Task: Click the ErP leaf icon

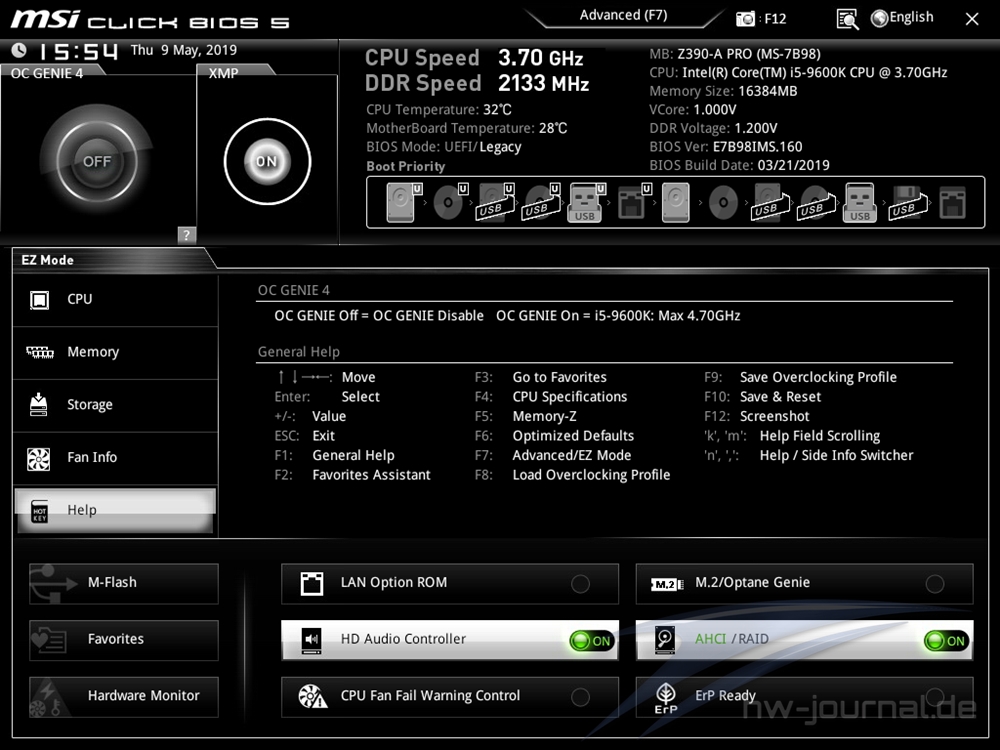Action: click(x=666, y=698)
